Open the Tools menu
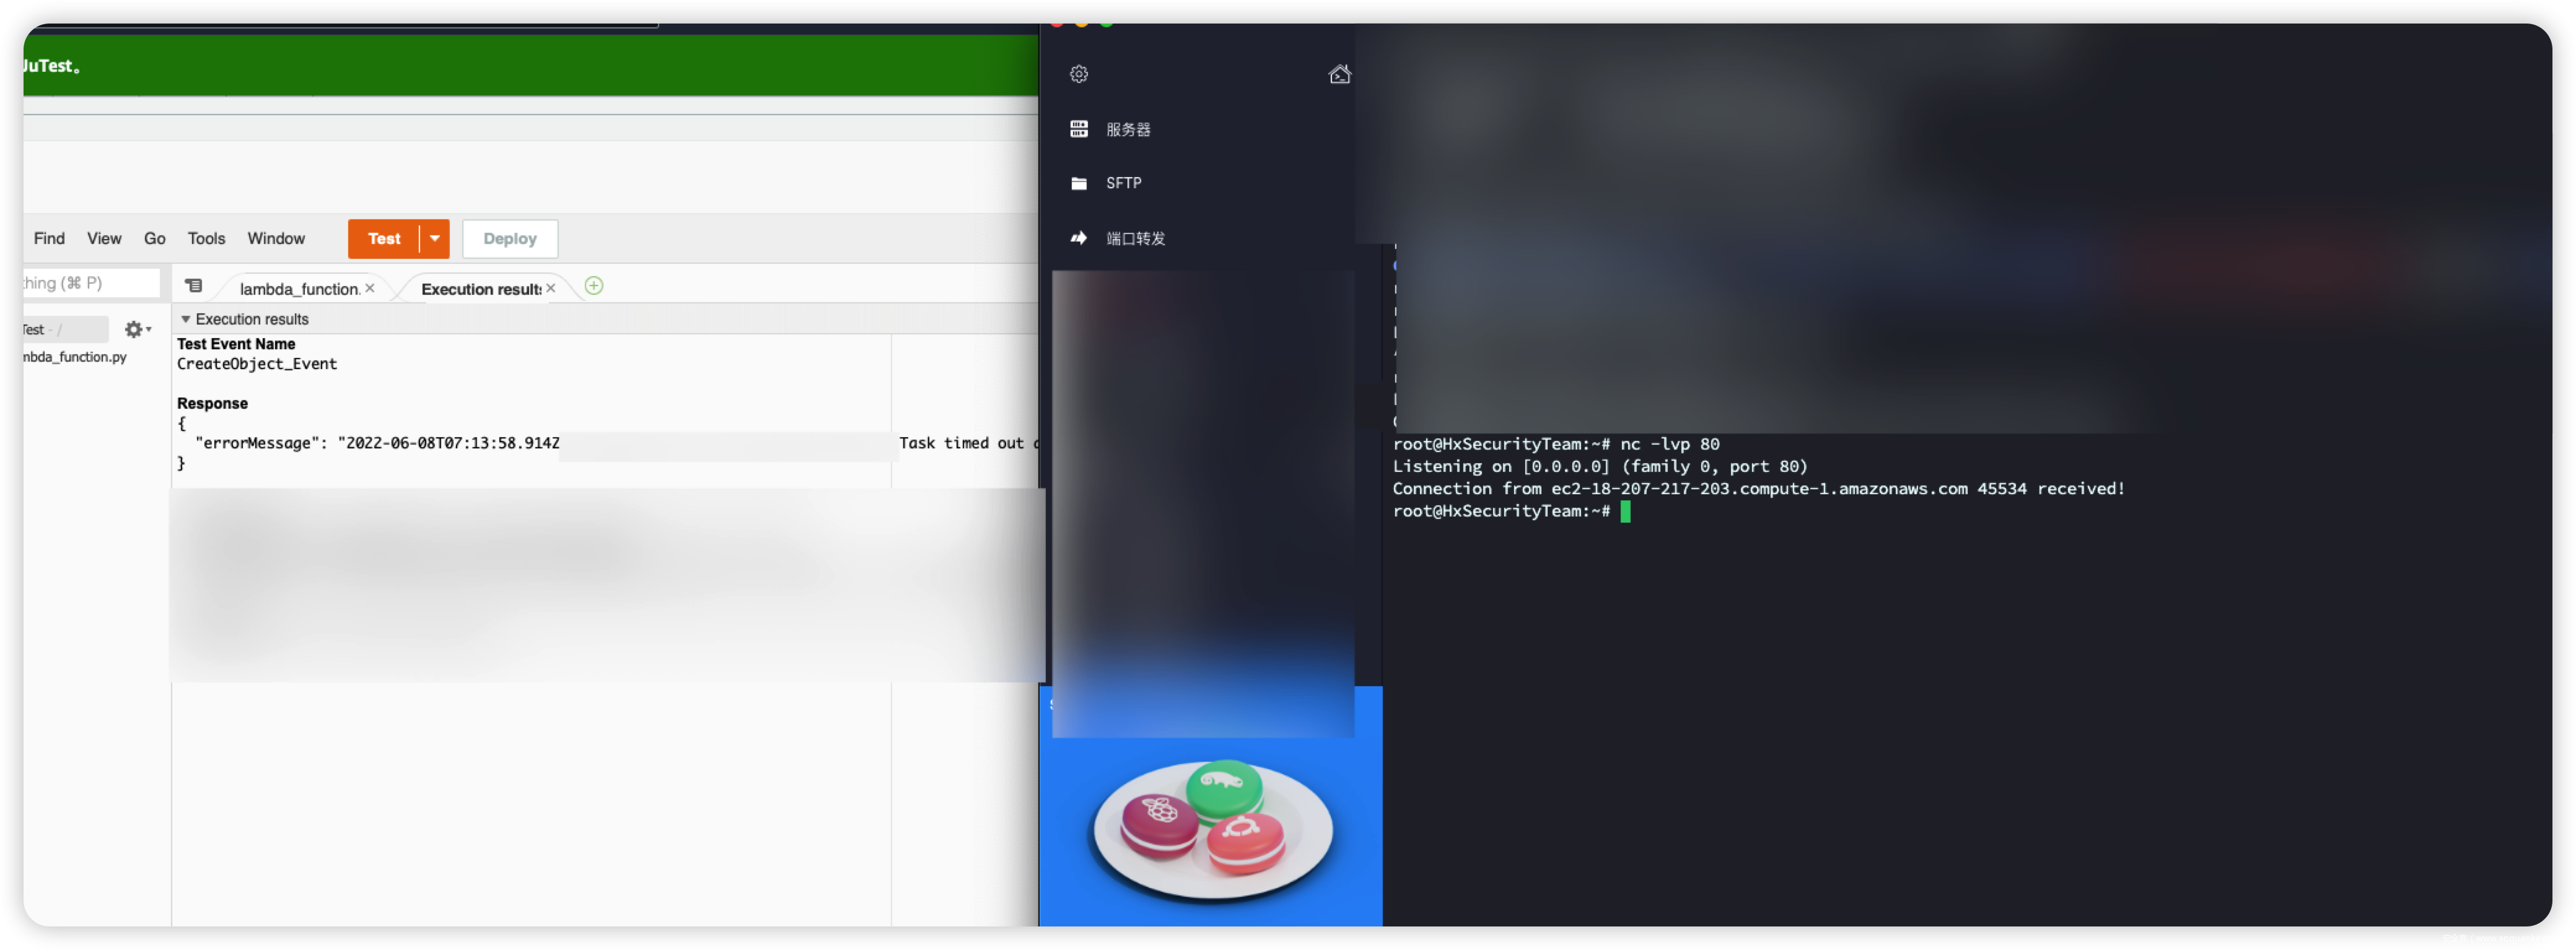This screenshot has height=950, width=2576. click(x=206, y=239)
